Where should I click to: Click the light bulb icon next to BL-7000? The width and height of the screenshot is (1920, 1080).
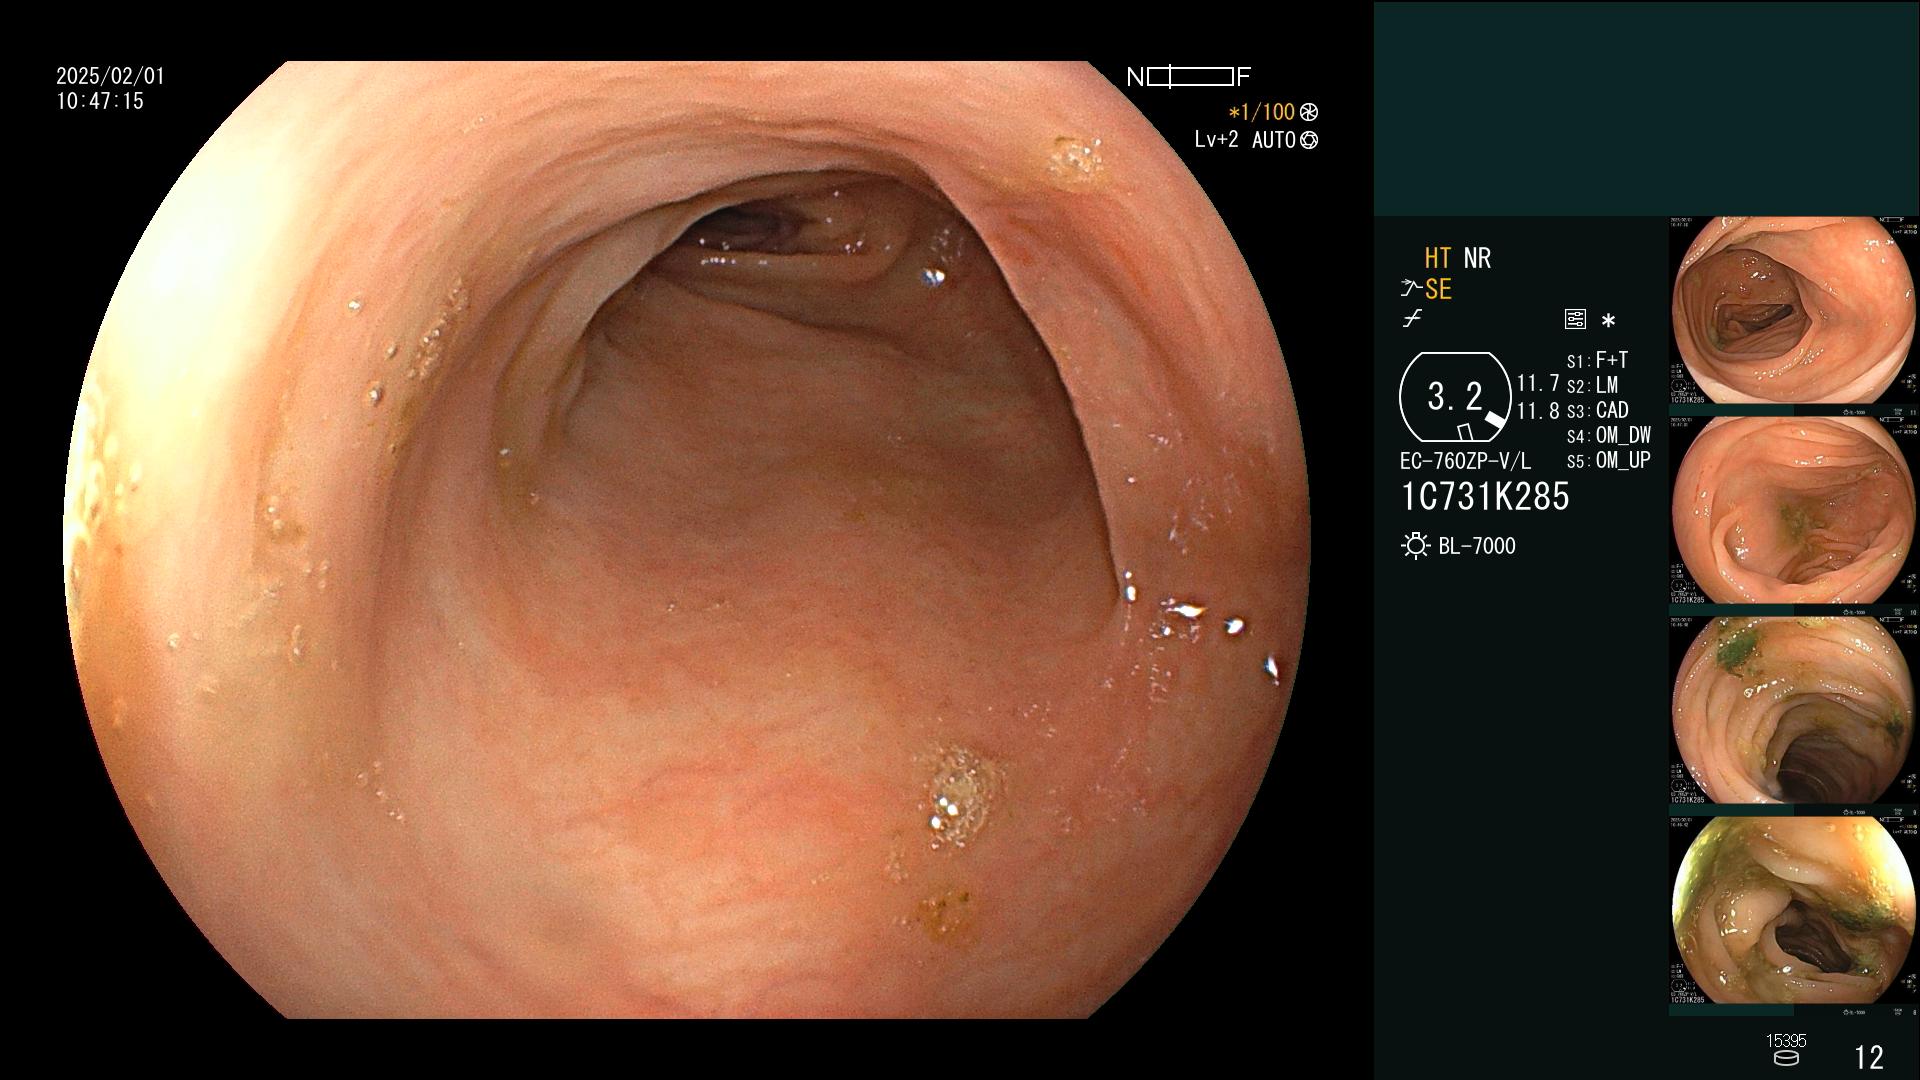1415,546
